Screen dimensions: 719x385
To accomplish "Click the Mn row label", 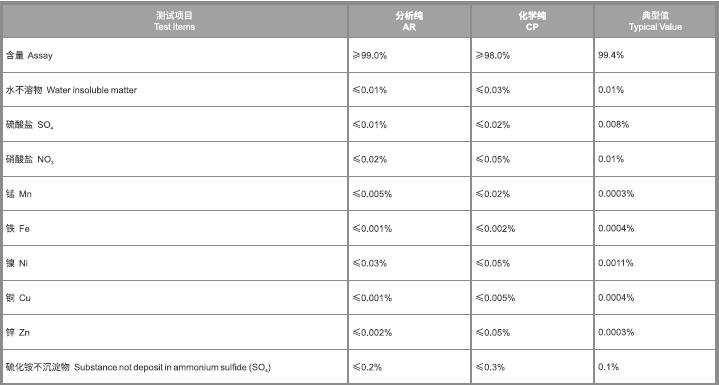I will point(18,194).
